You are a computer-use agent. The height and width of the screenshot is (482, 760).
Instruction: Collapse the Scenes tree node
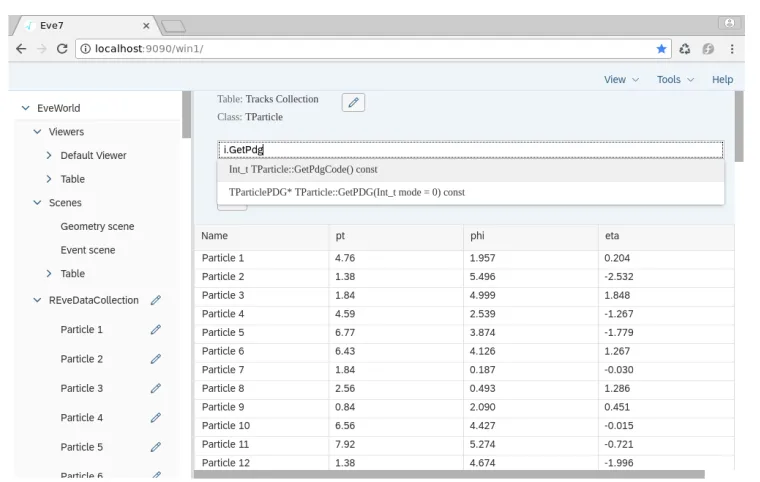(x=37, y=203)
